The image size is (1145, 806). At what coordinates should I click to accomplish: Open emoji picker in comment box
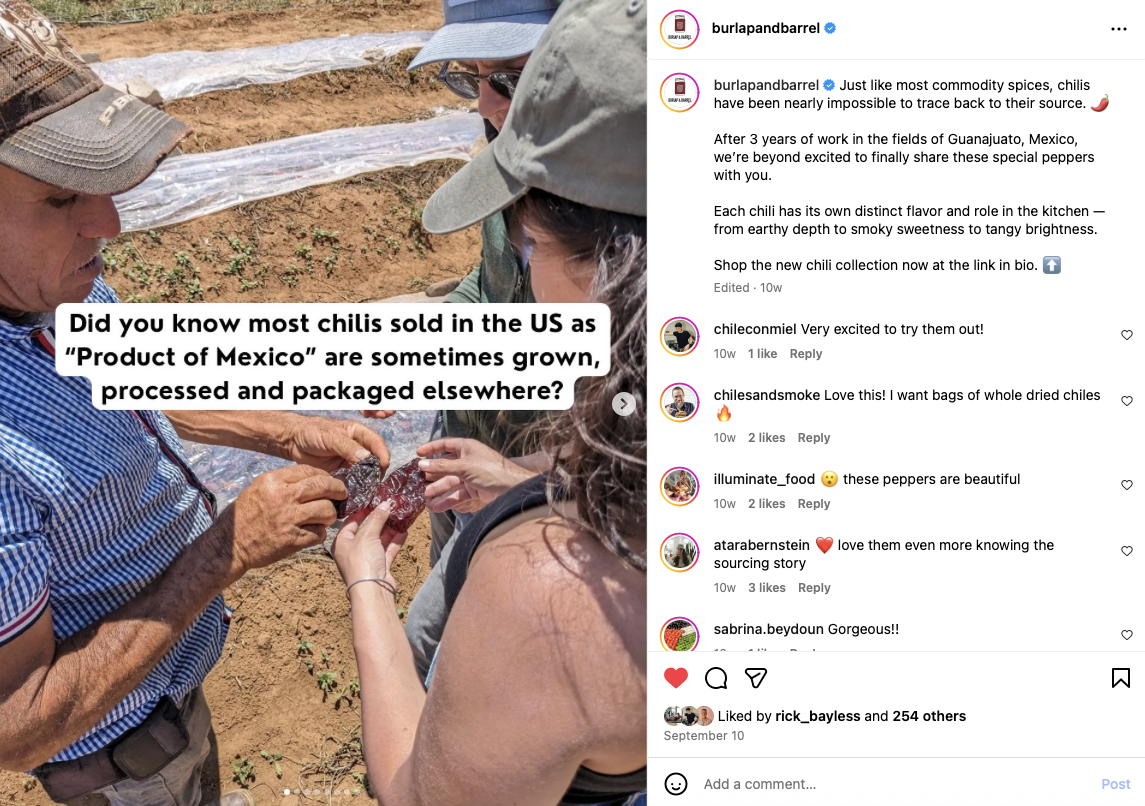(x=675, y=783)
